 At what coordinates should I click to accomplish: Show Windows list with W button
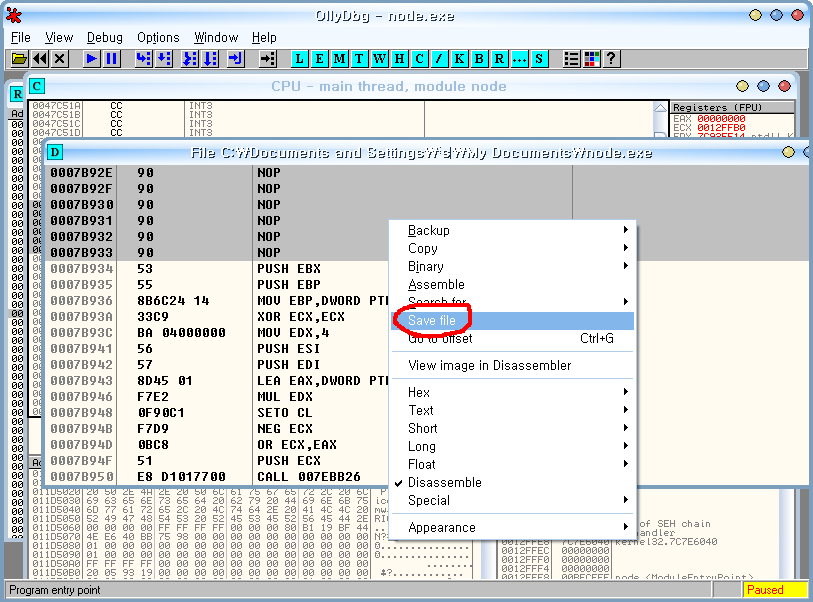pyautogui.click(x=379, y=59)
